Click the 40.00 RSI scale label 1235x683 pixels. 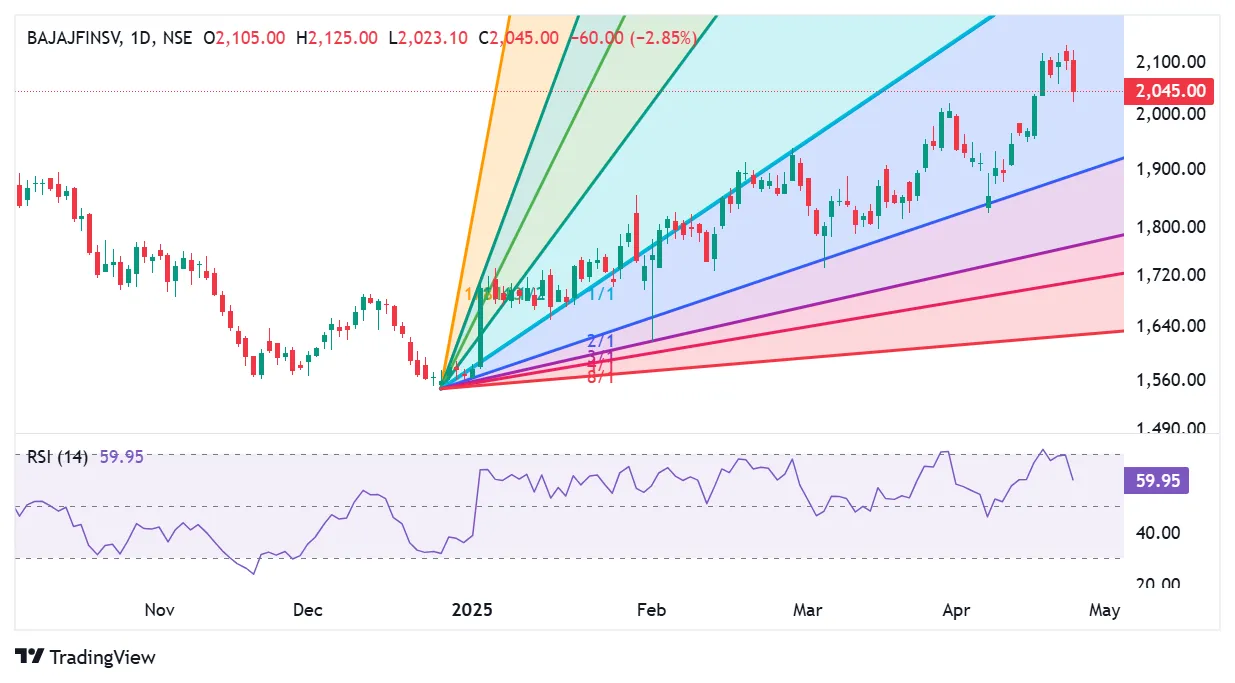[1160, 532]
